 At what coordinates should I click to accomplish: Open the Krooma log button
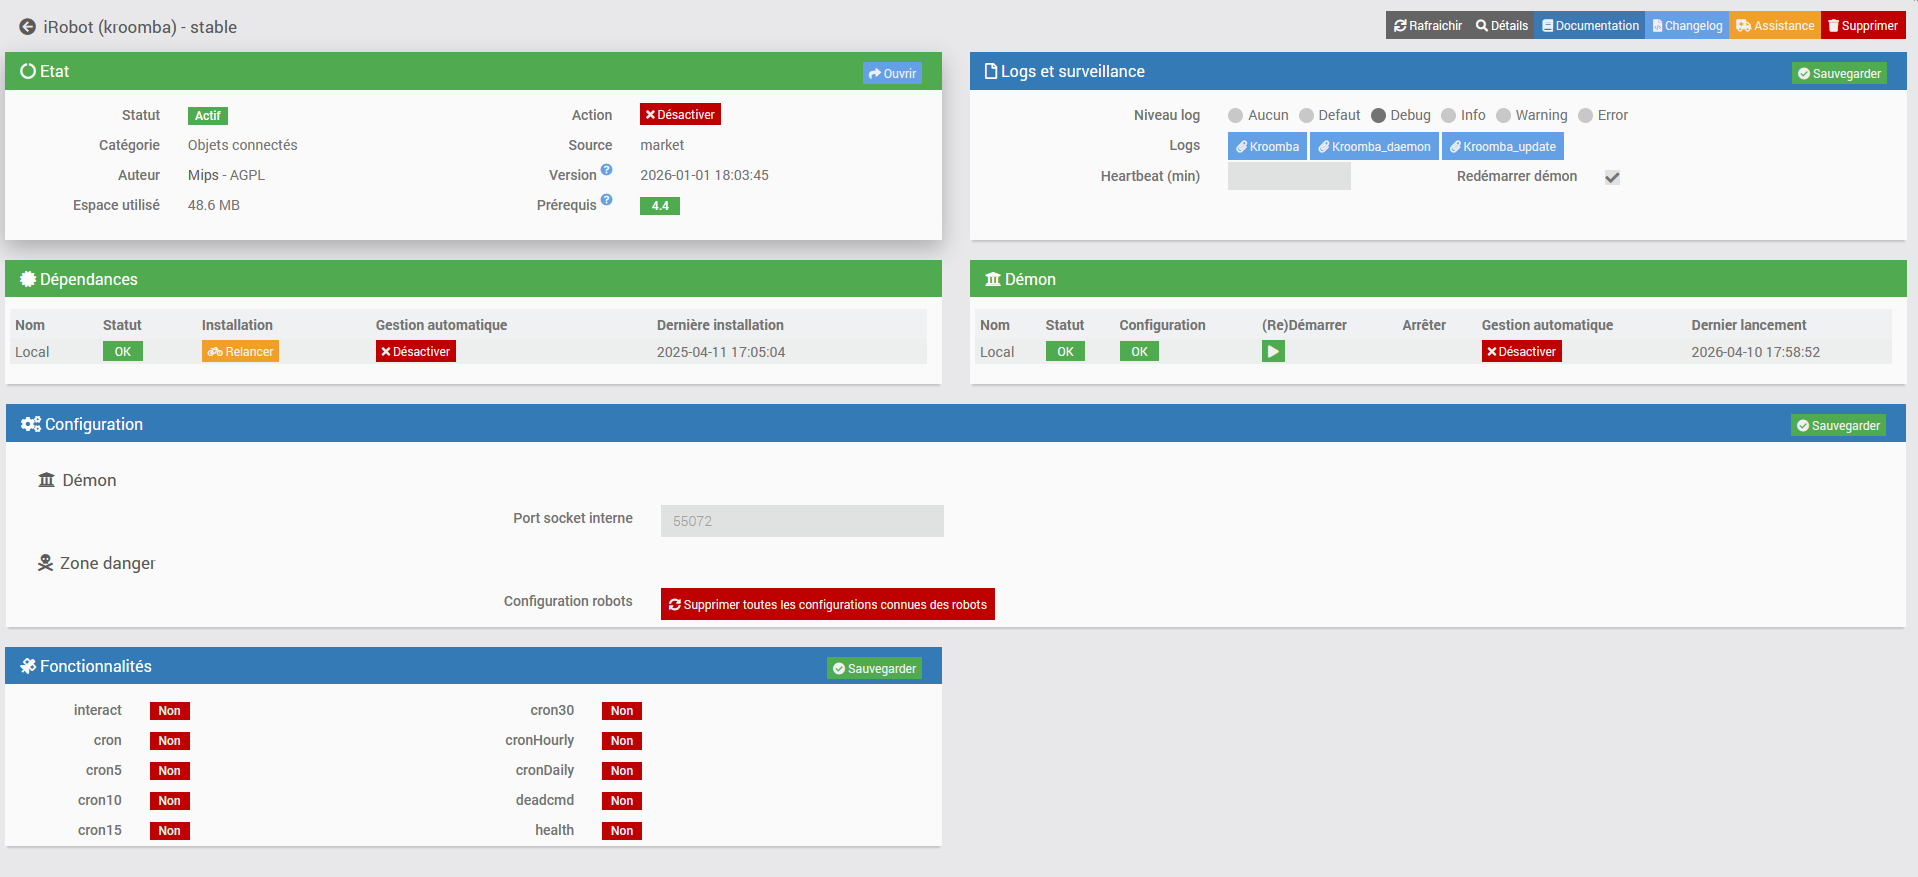[x=1267, y=147]
